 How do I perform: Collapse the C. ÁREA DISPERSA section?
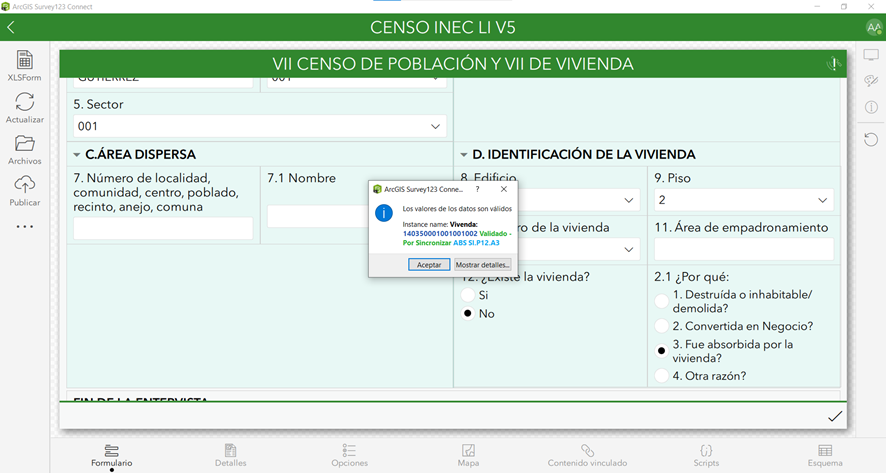pyautogui.click(x=77, y=154)
